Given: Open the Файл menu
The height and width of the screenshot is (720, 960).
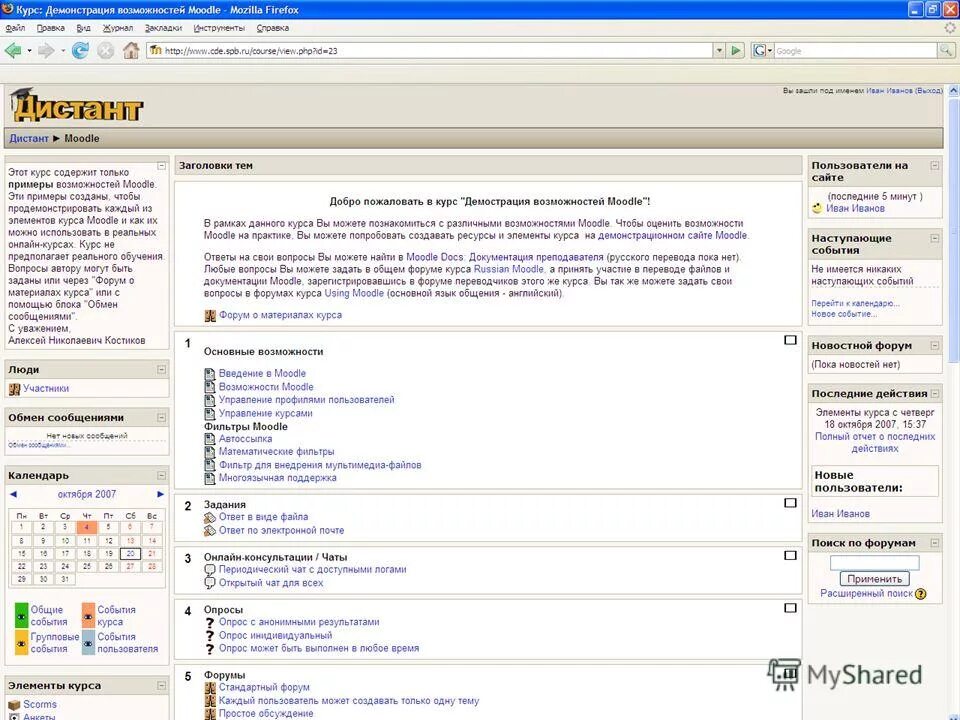Looking at the screenshot, I should pyautogui.click(x=15, y=28).
